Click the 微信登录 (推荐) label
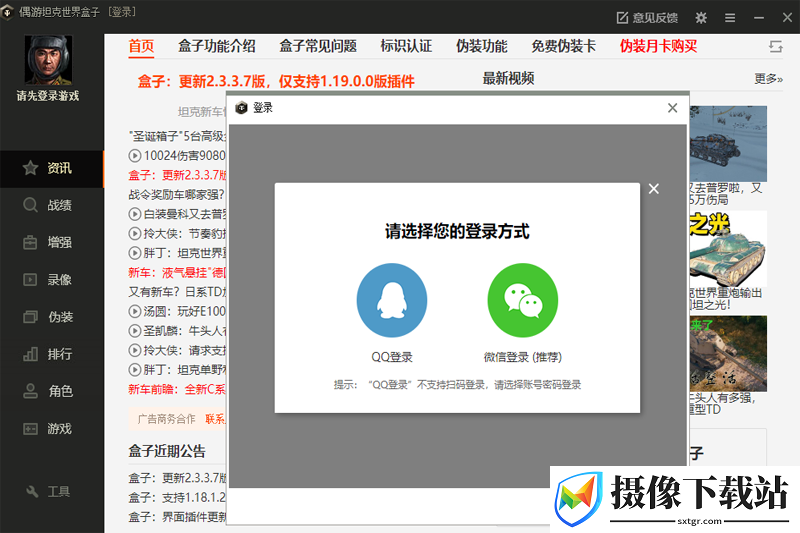800x533 pixels. pyautogui.click(x=522, y=357)
